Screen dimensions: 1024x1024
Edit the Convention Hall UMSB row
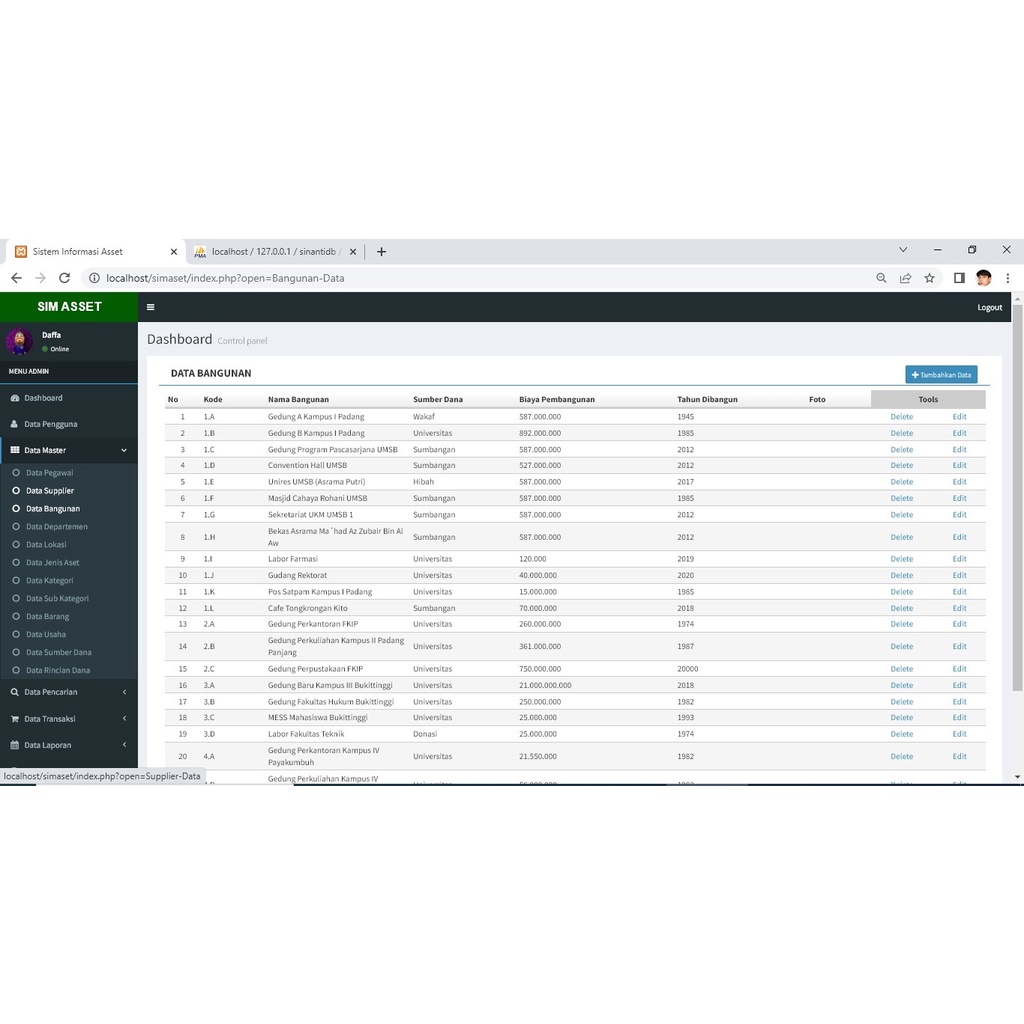click(x=959, y=465)
